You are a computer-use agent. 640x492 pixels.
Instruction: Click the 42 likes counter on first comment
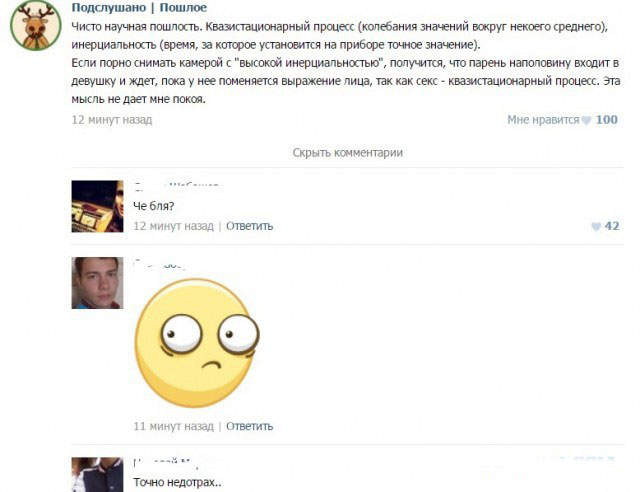coord(612,226)
